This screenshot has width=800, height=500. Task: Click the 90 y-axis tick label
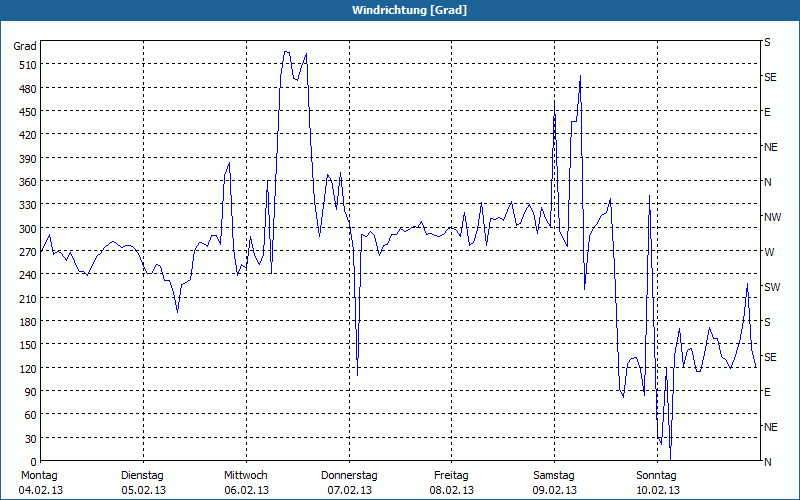[x=30, y=392]
